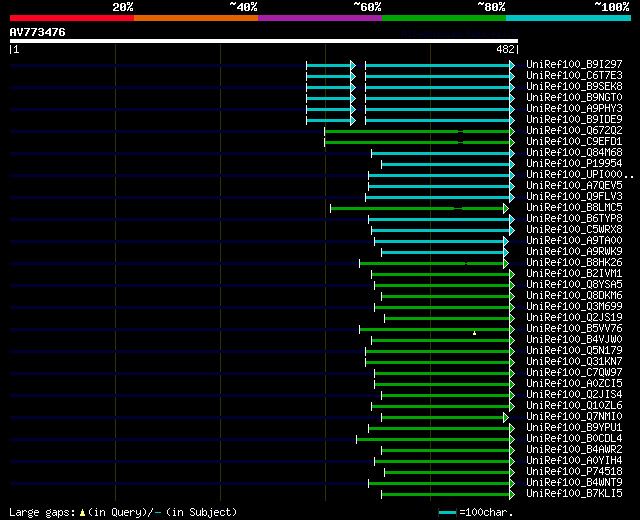
Task: Select the UniRef100_B7KLI5 label
Action: [x=574, y=494]
